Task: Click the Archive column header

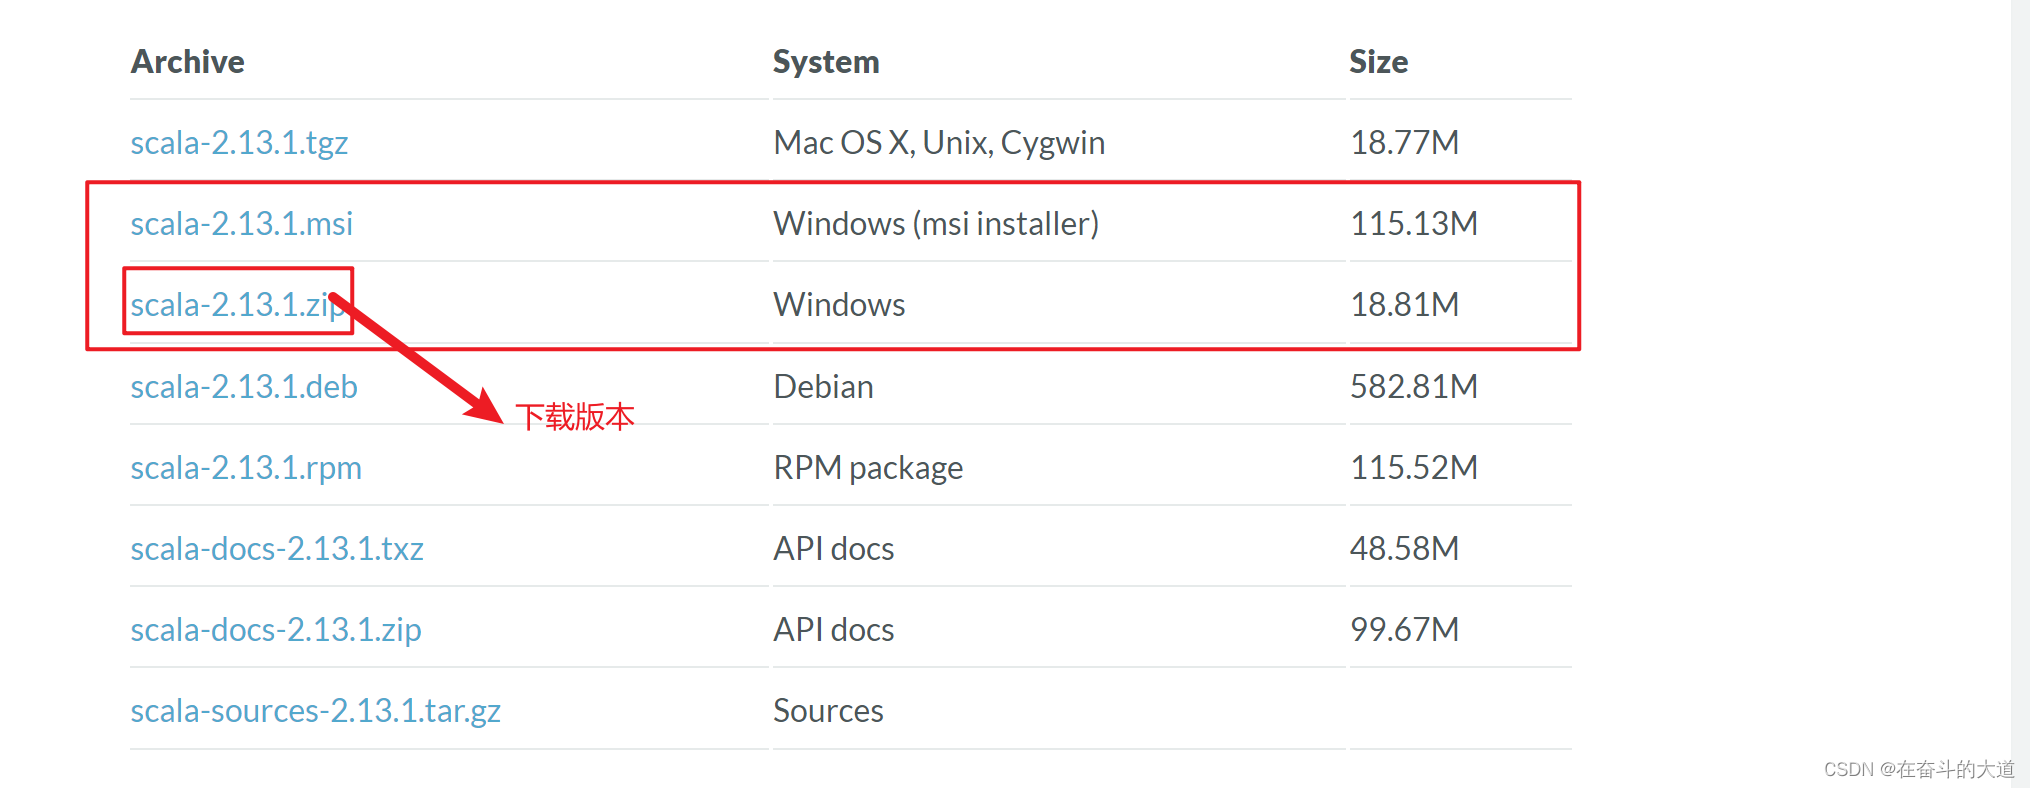Action: point(188,62)
